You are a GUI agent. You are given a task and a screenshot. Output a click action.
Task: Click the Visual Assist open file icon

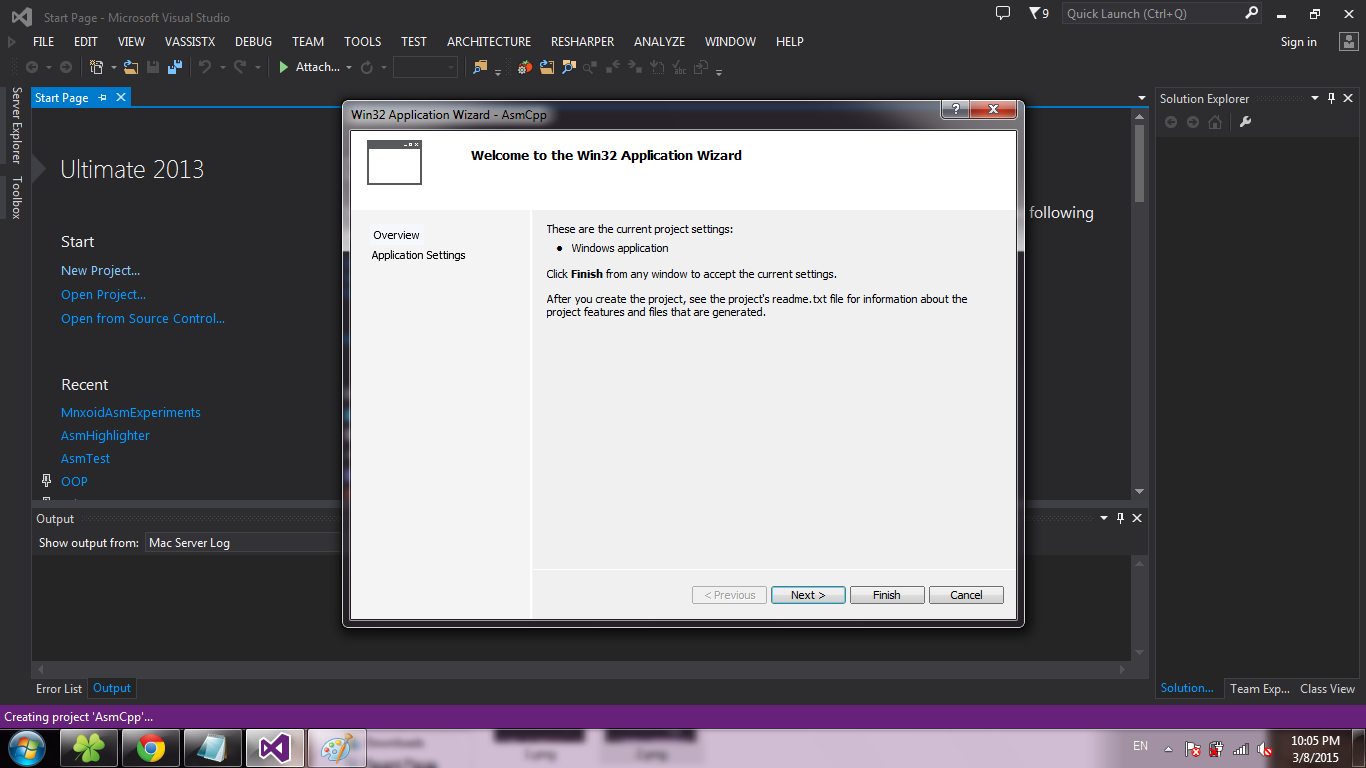[547, 67]
